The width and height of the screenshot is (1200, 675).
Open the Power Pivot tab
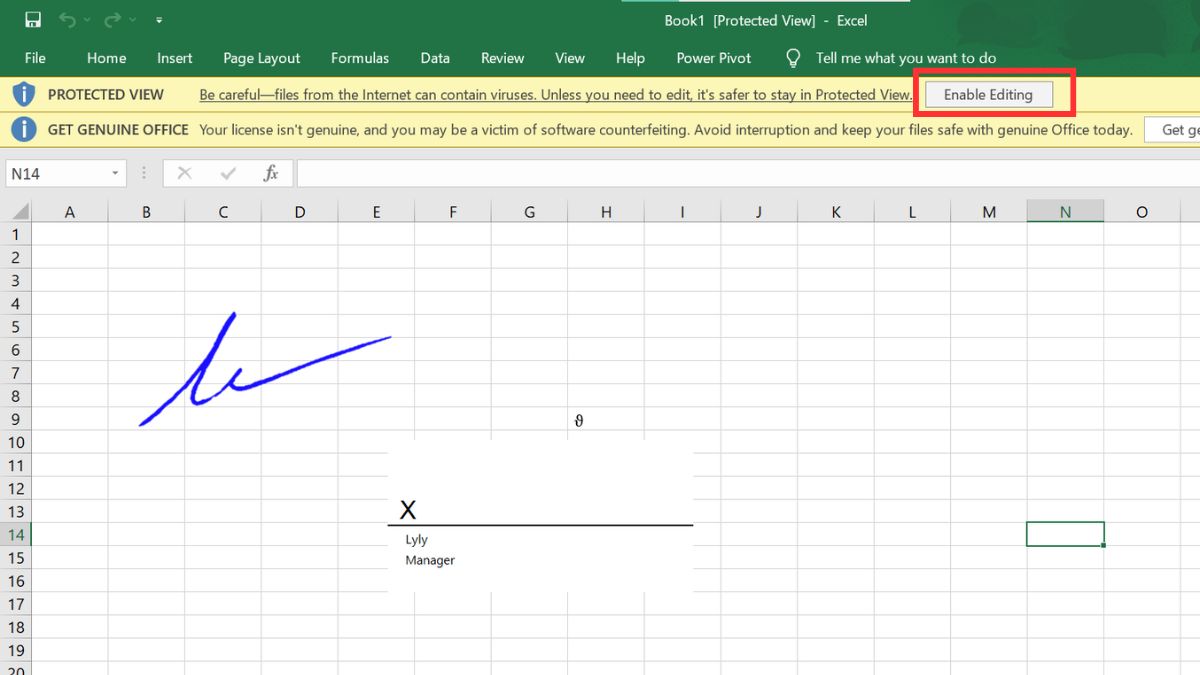click(x=714, y=58)
